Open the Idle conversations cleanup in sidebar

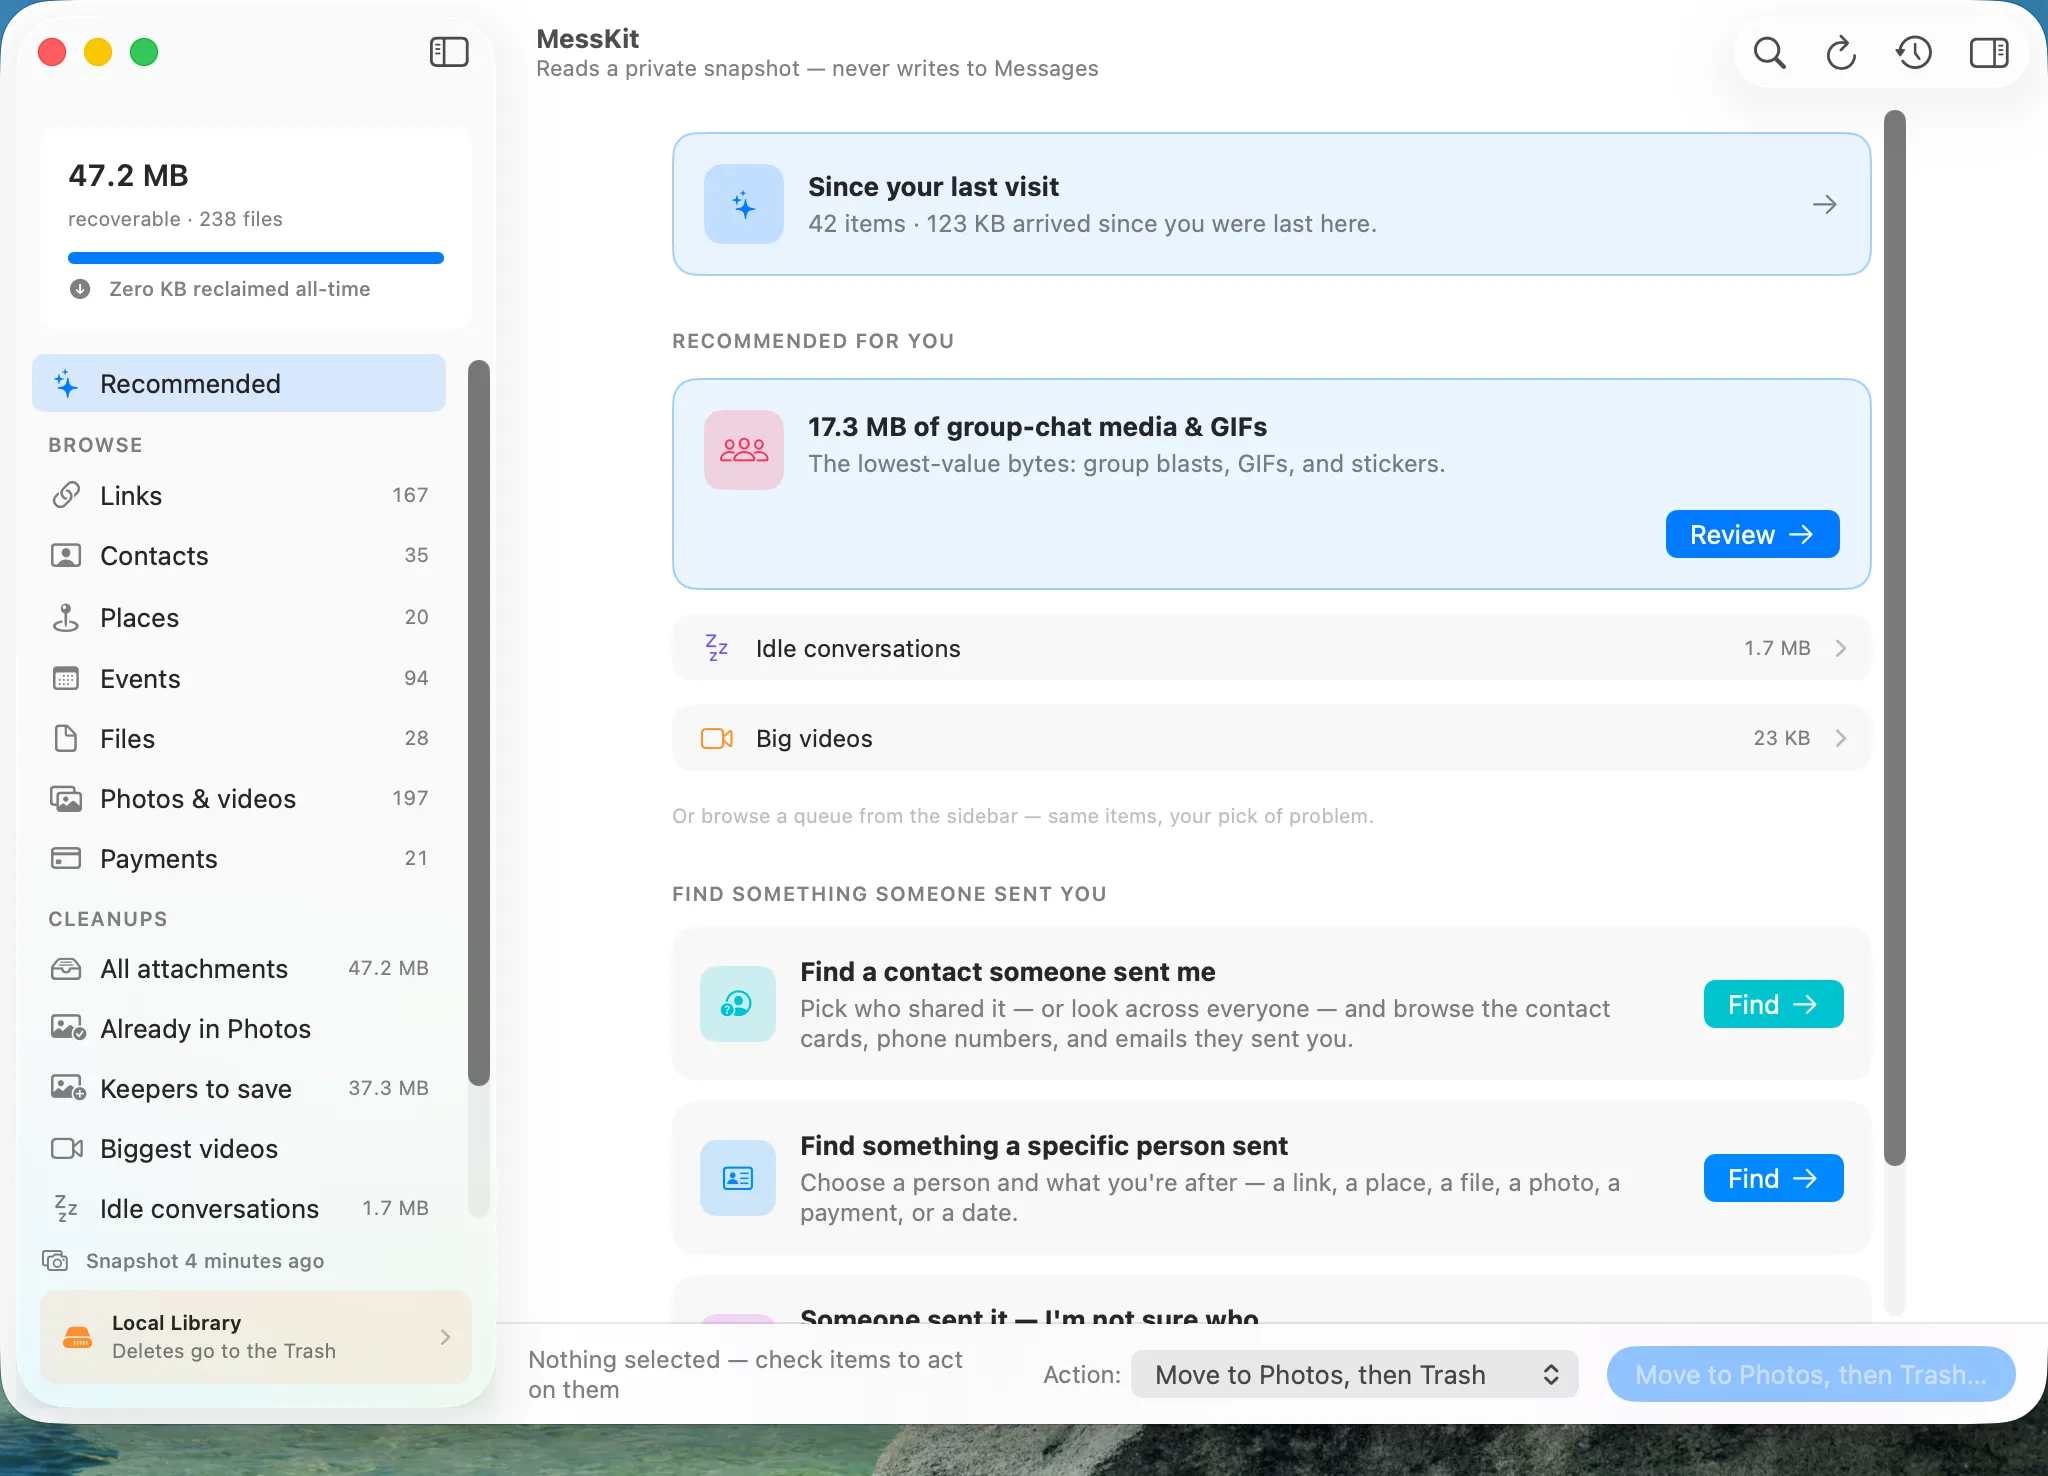click(239, 1208)
